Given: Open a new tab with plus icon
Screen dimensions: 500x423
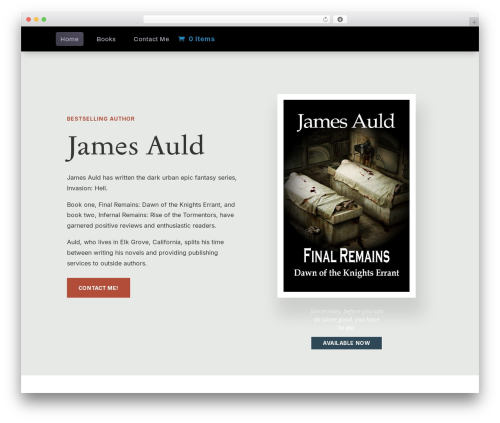Looking at the screenshot, I should pyautogui.click(x=474, y=22).
